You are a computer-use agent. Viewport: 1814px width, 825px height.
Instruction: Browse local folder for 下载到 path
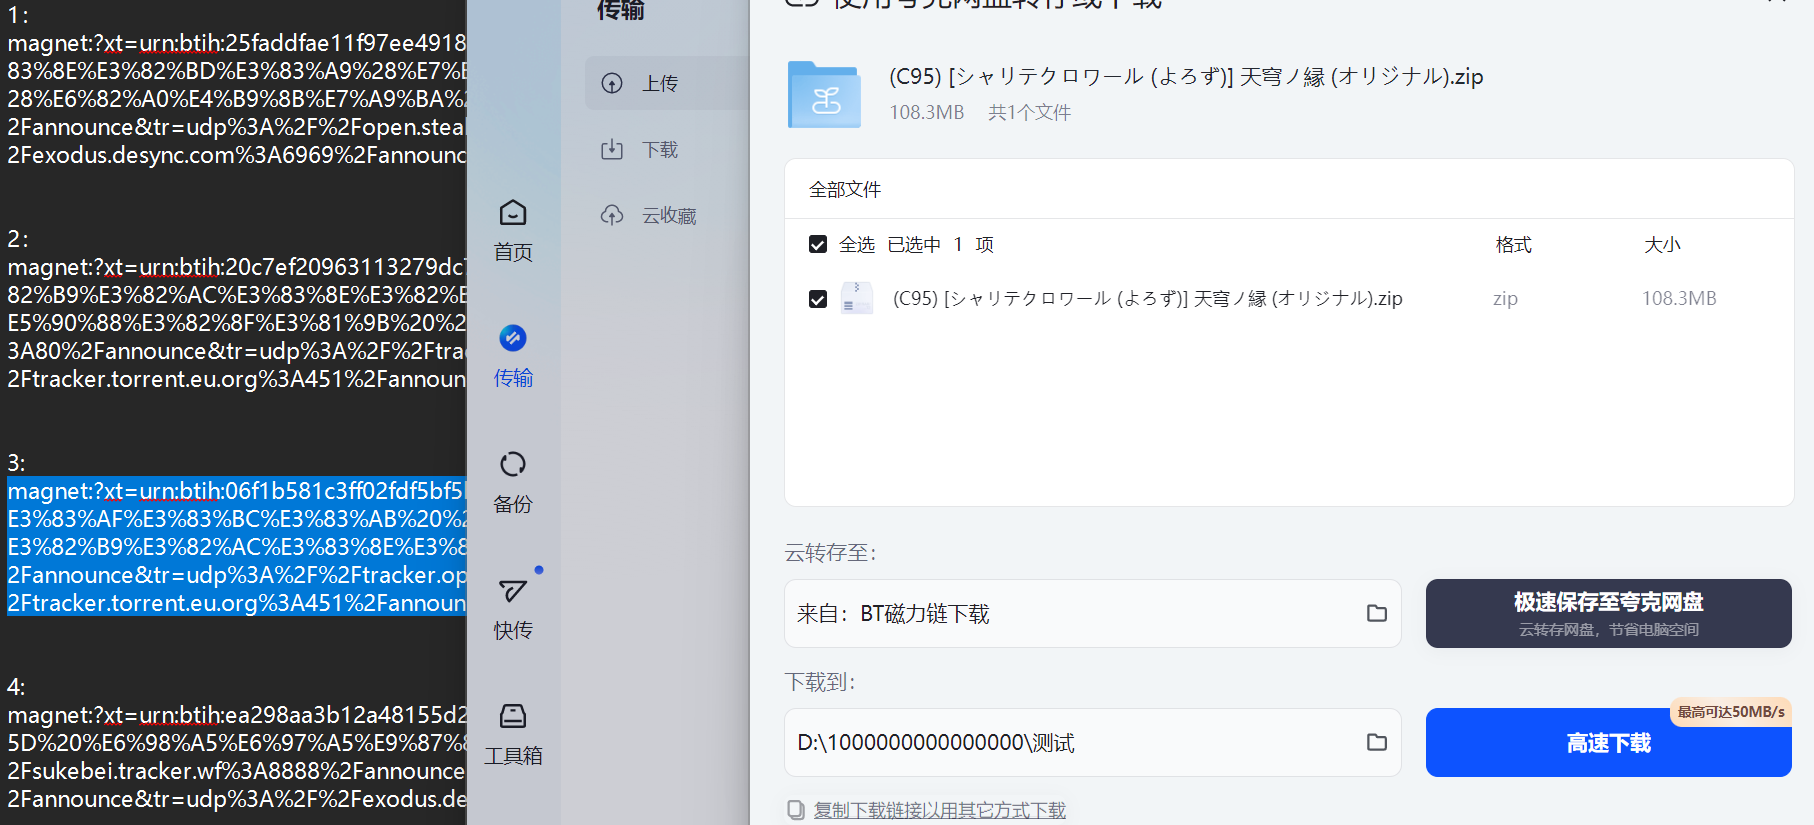pos(1377,742)
